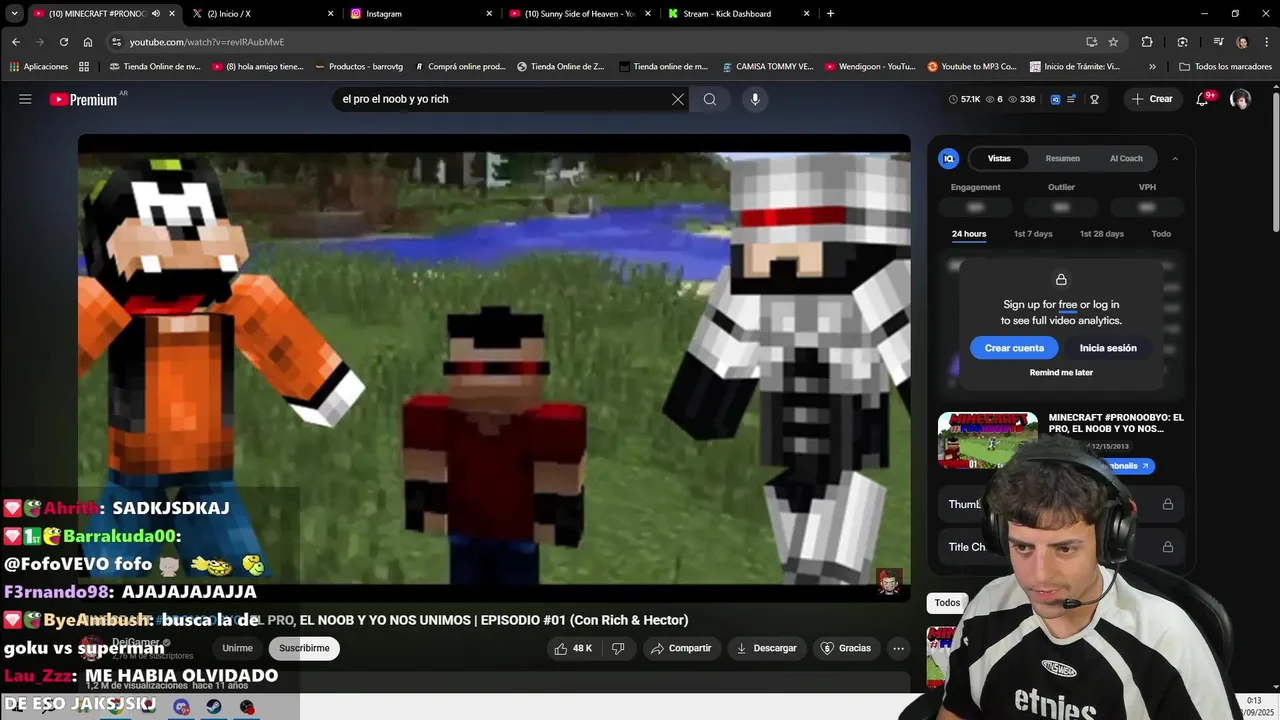
Task: Open the MINECRAFT #PRONOOBYO video thumbnail
Action: (988, 440)
